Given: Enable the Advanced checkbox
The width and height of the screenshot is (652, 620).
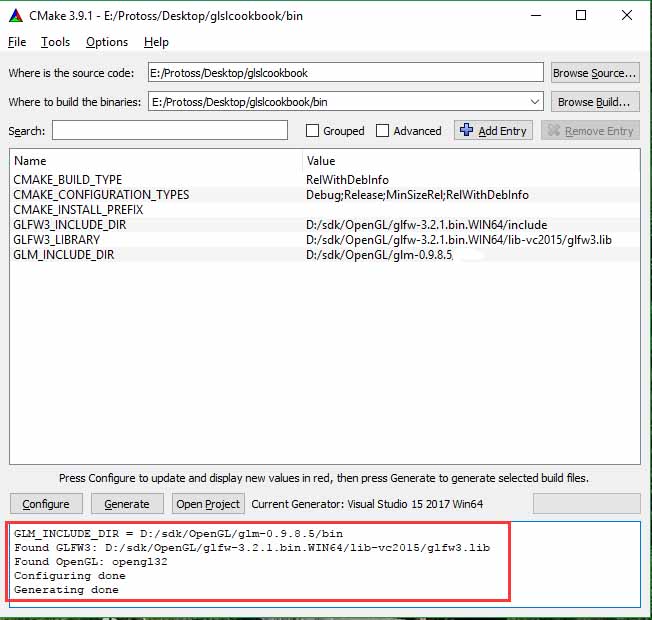Looking at the screenshot, I should pyautogui.click(x=382, y=131).
